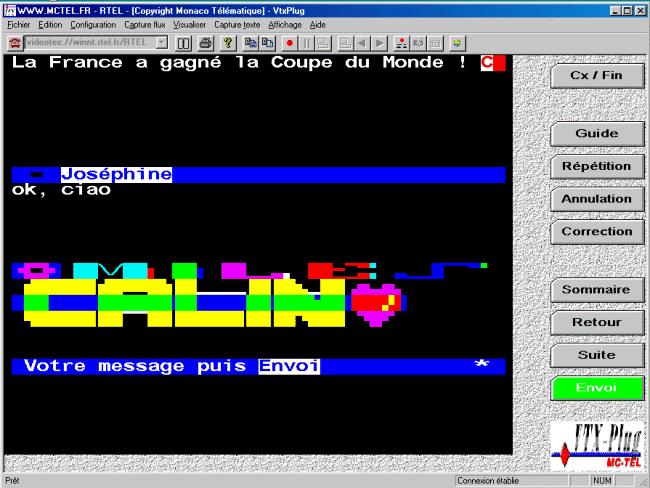Click the Sommaire button
Image resolution: width=650 pixels, height=488 pixels.
(x=597, y=289)
